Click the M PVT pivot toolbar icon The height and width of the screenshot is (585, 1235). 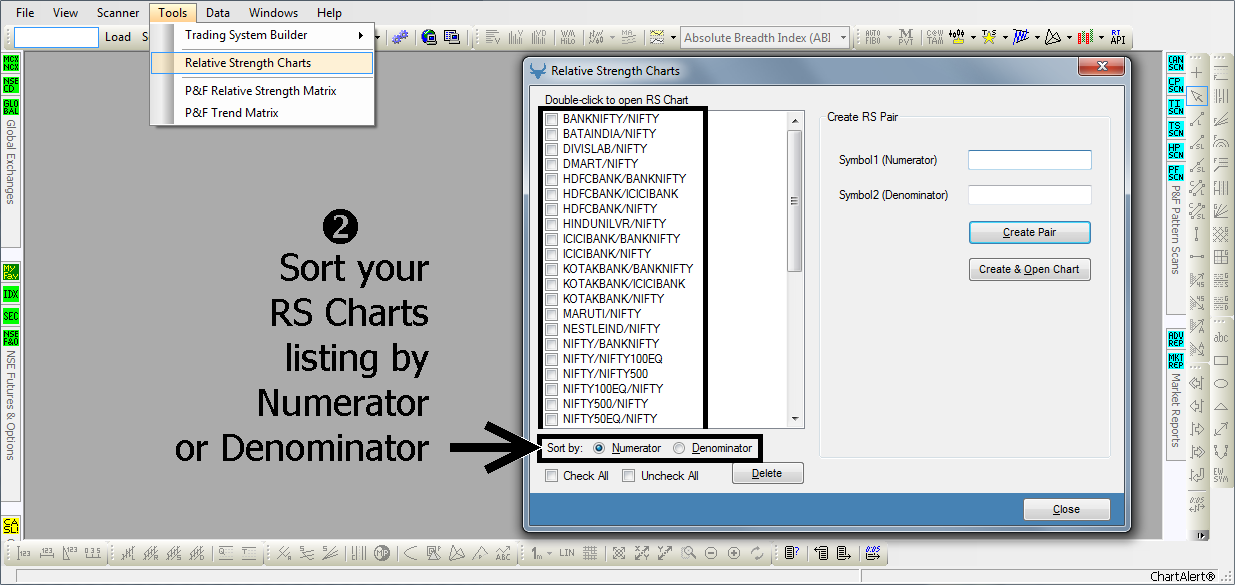[x=906, y=38]
